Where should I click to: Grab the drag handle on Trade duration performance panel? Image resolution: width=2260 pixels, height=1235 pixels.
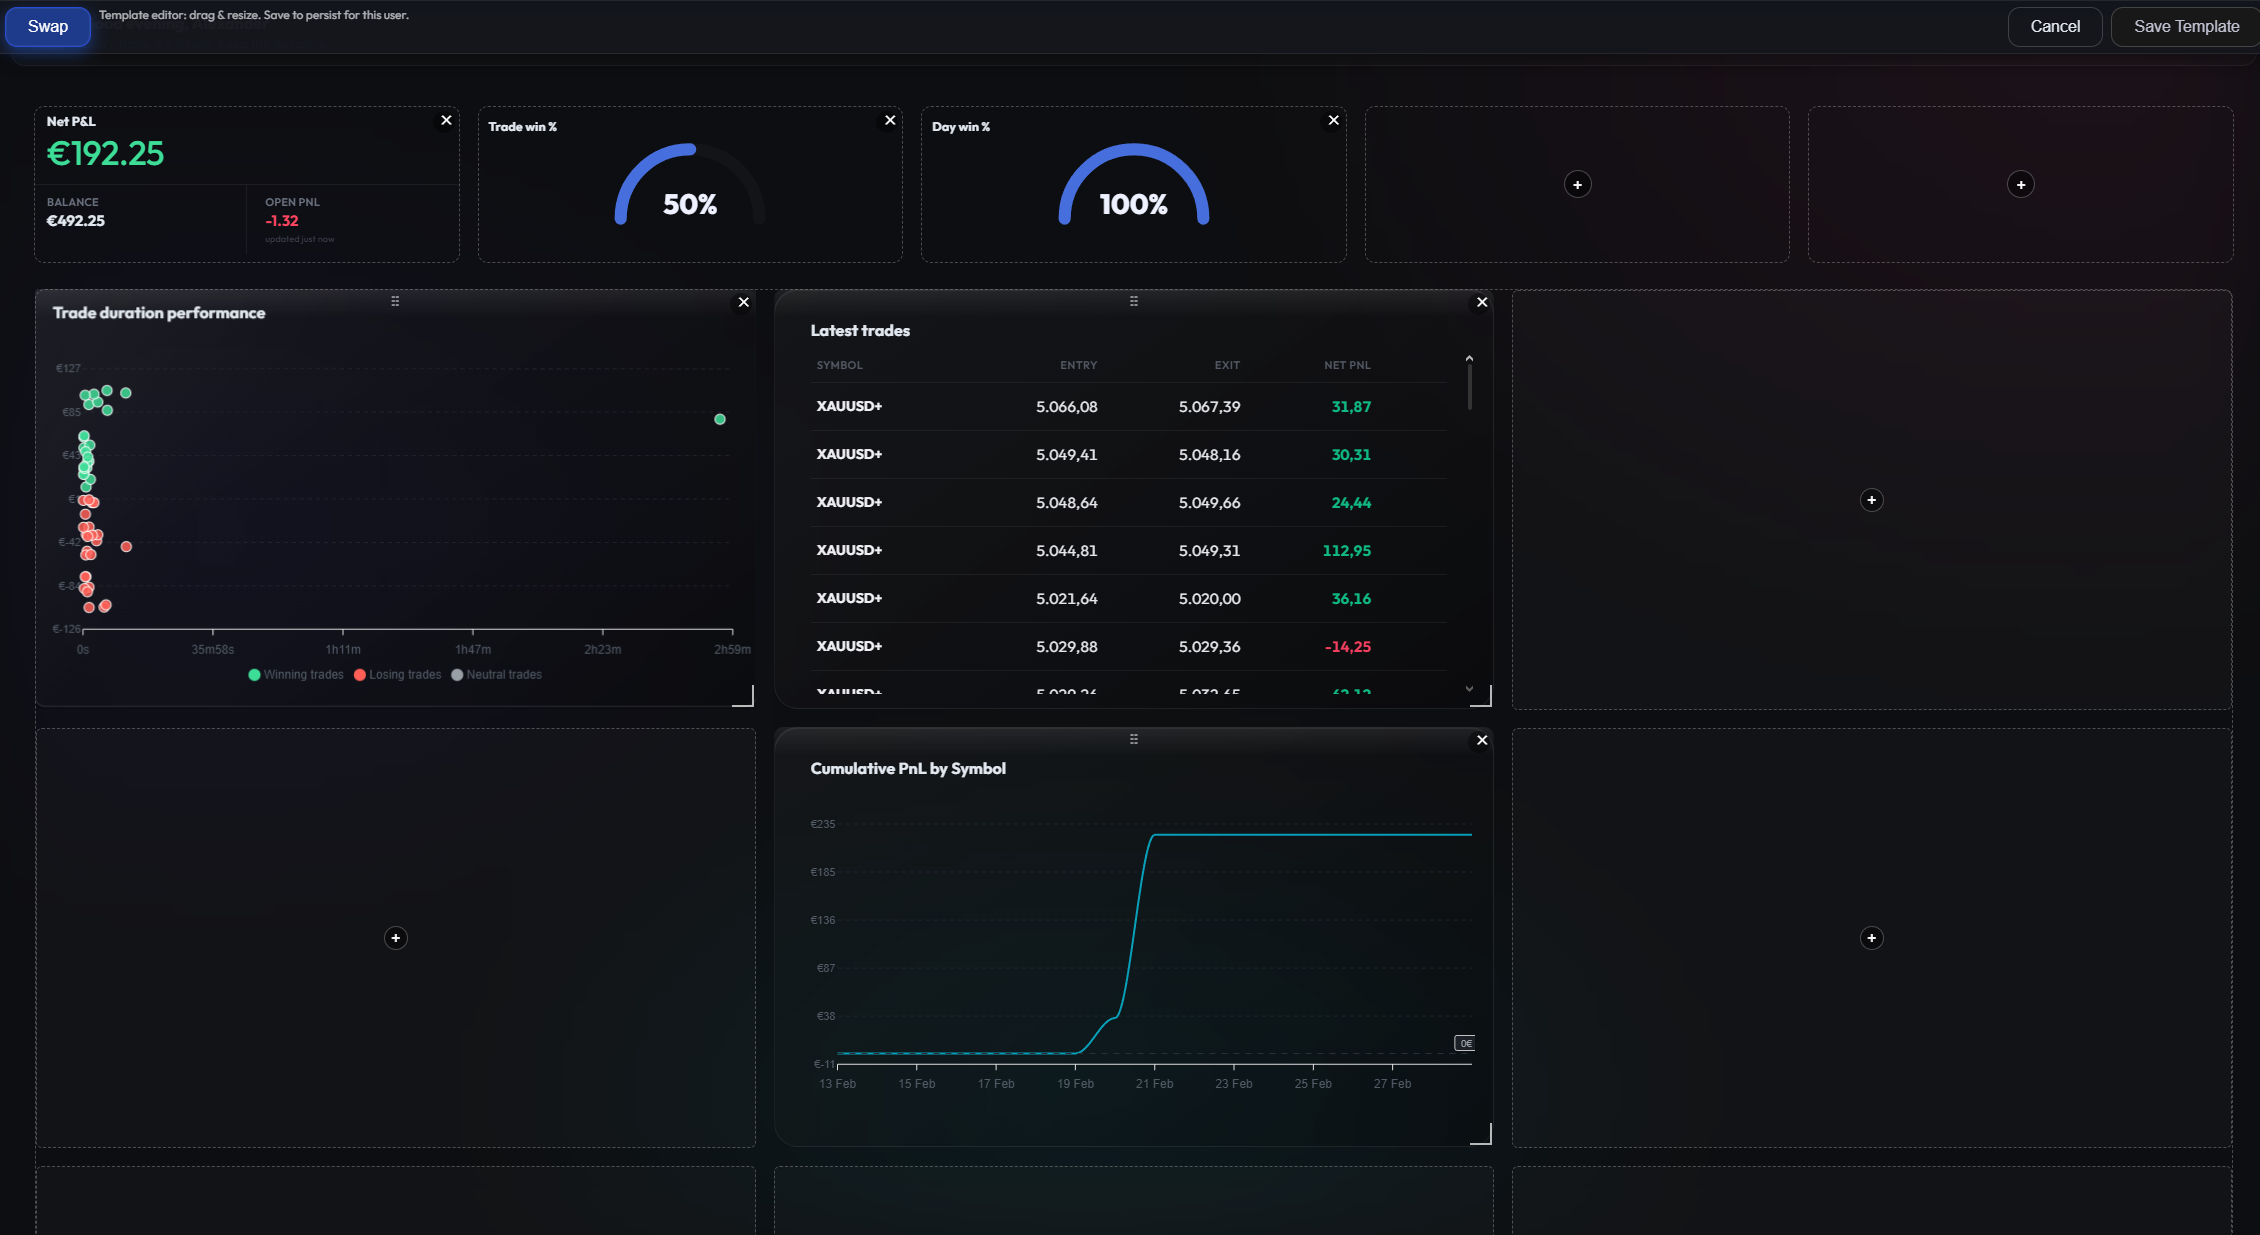pos(396,300)
